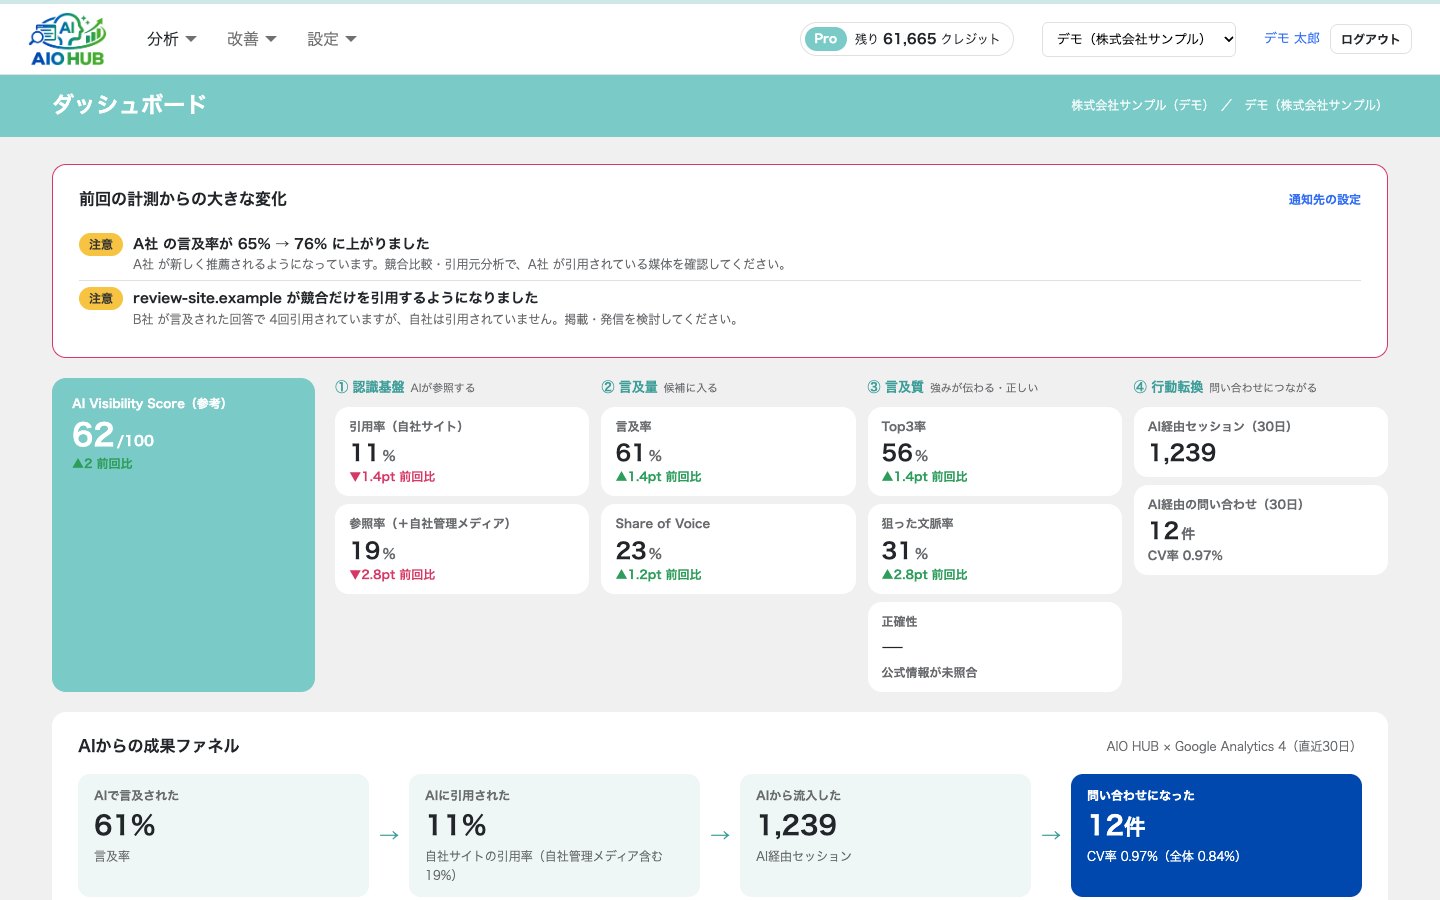Open the Top3率 metric card
1440x900 pixels.
tap(995, 451)
